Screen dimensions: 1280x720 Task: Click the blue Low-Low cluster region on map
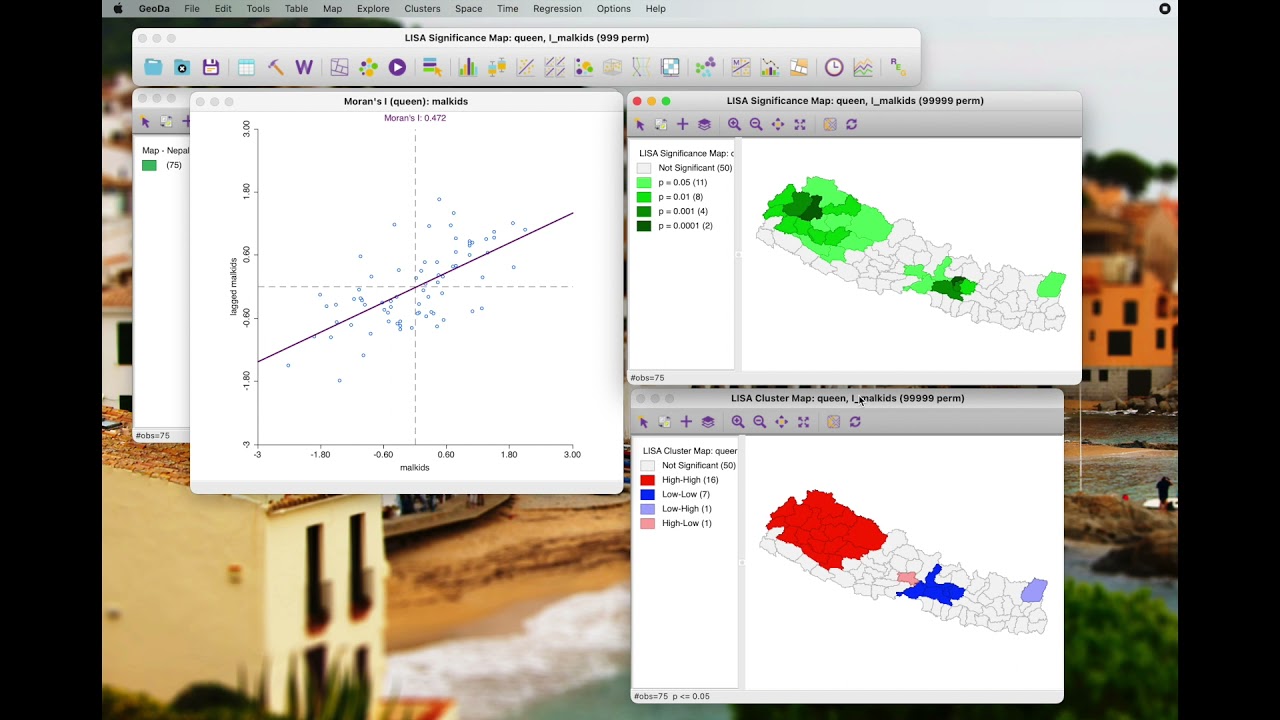(932, 589)
